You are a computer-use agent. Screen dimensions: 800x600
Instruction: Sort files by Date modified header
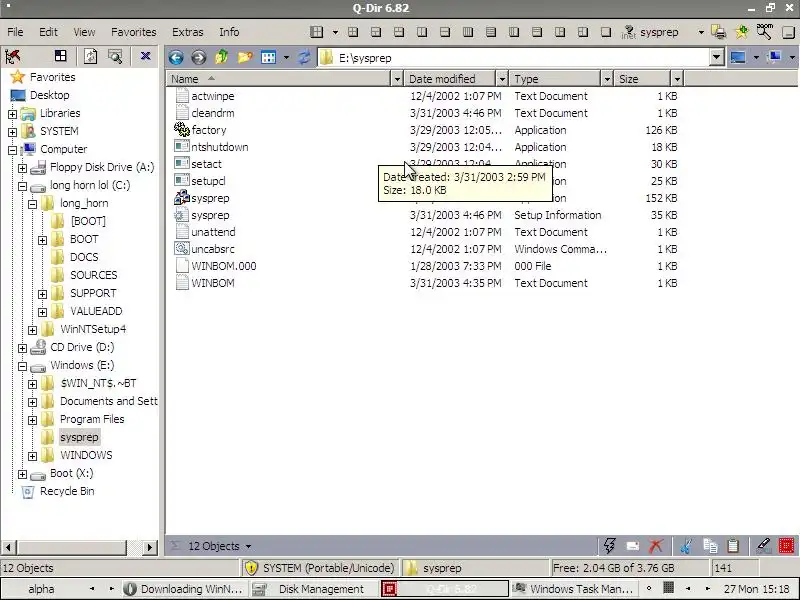click(451, 79)
